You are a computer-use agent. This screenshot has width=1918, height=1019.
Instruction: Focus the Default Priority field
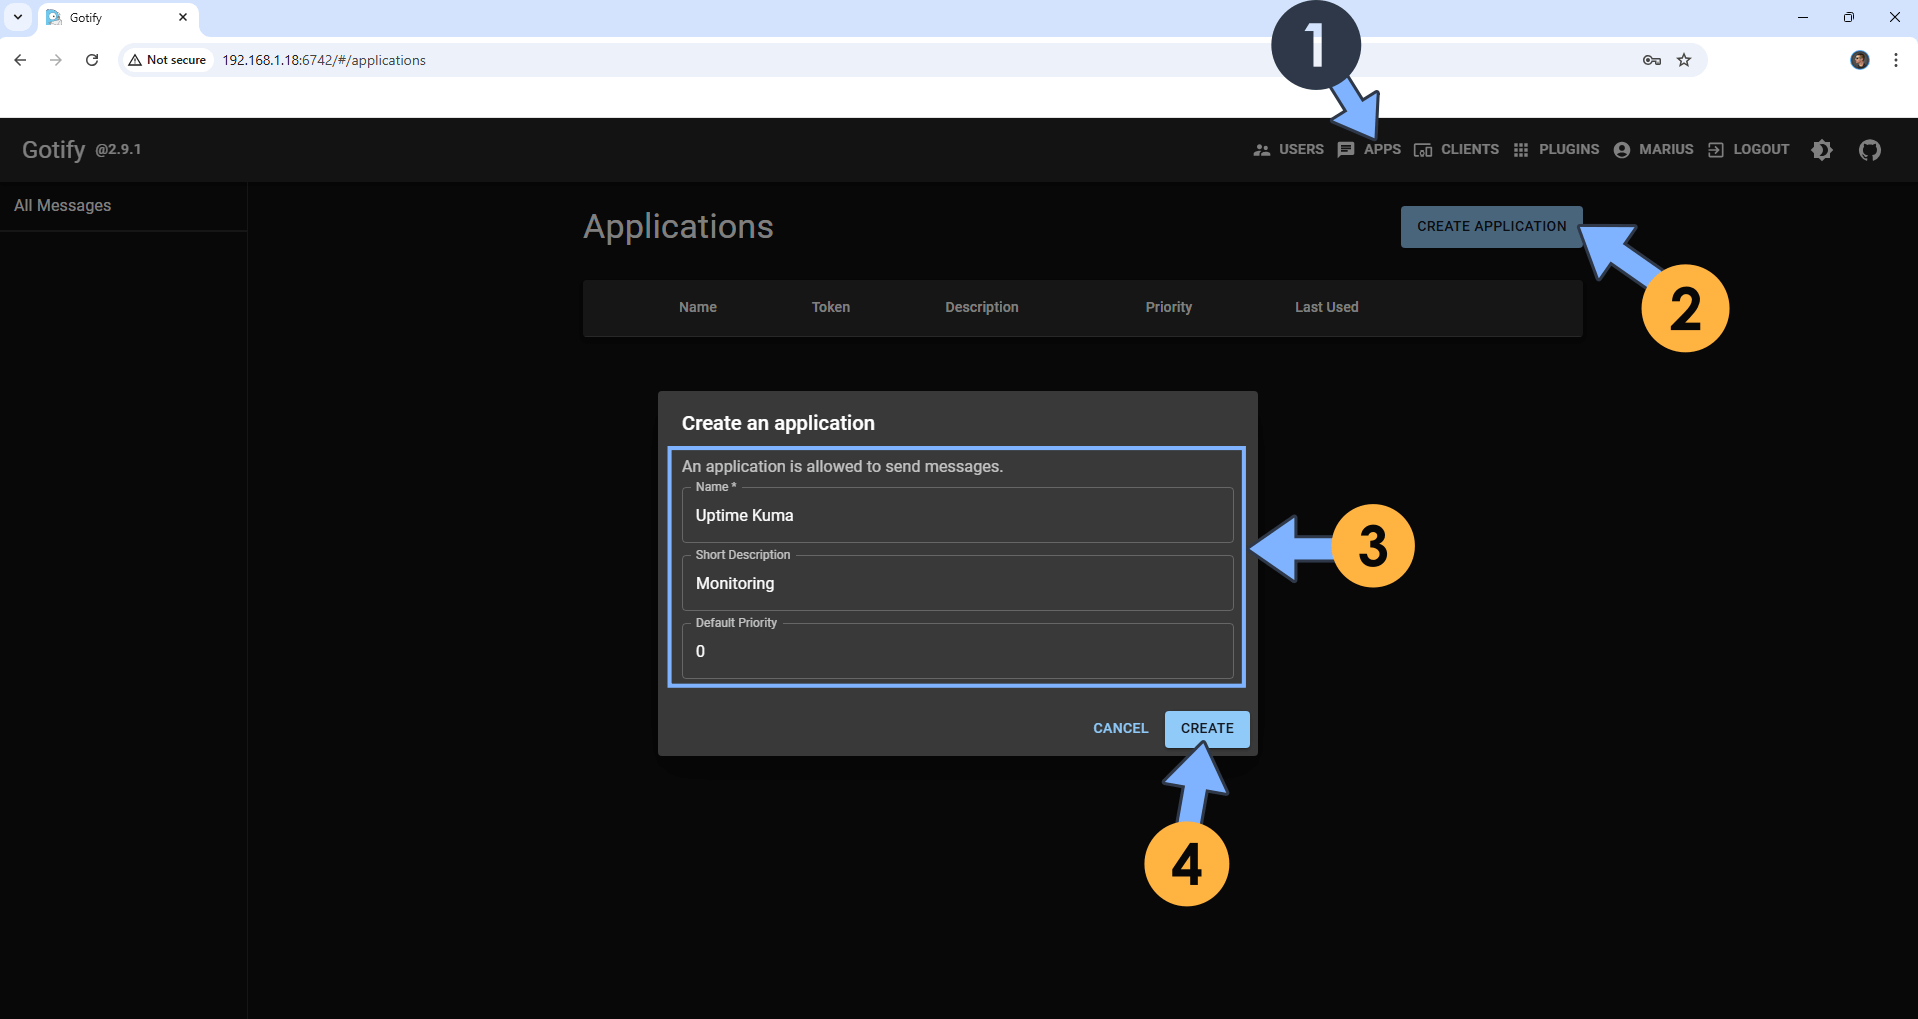pos(956,652)
